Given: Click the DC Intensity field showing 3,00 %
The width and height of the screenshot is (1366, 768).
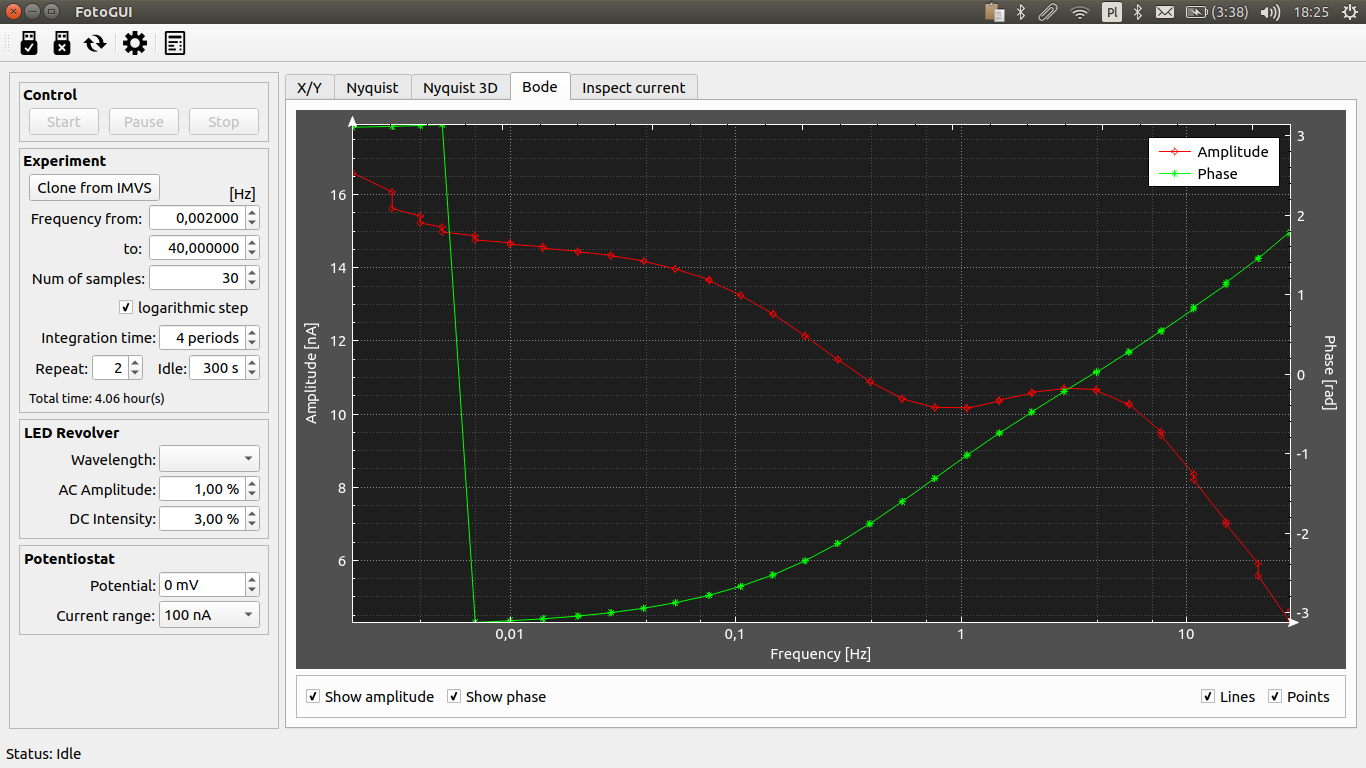Looking at the screenshot, I should click(x=202, y=519).
